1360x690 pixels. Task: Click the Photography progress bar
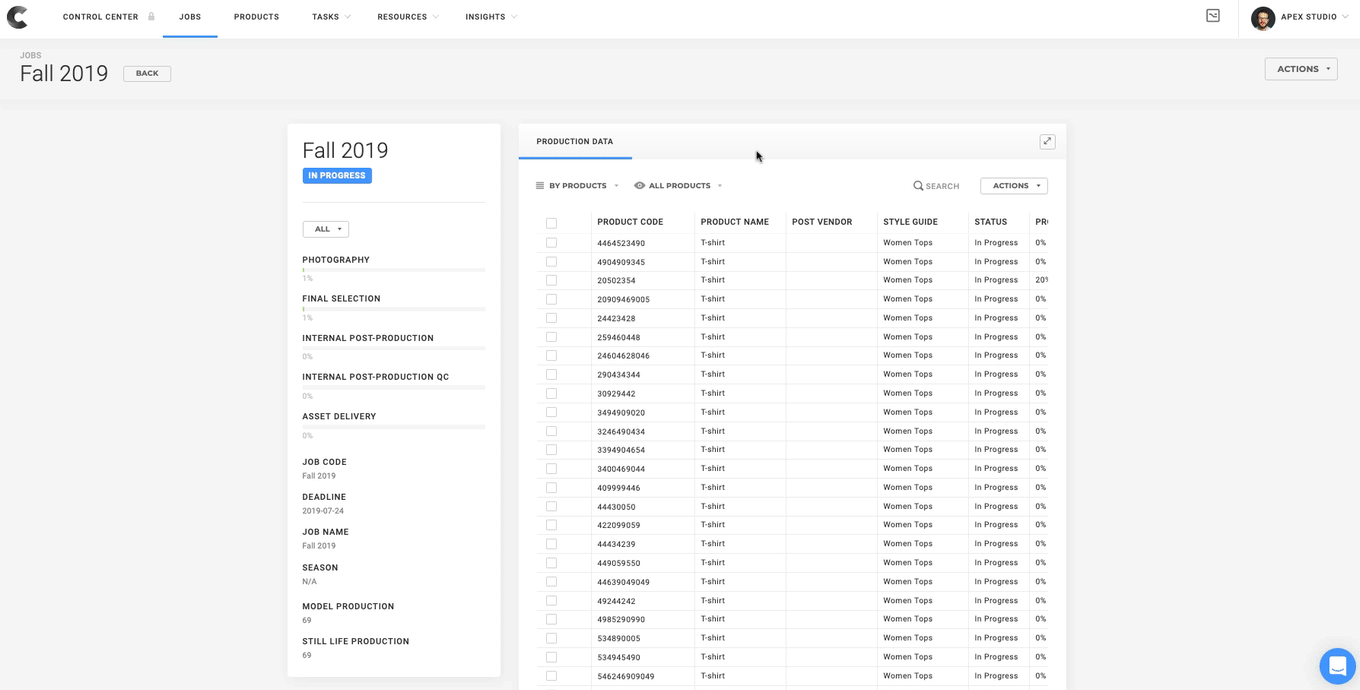[x=393, y=270]
